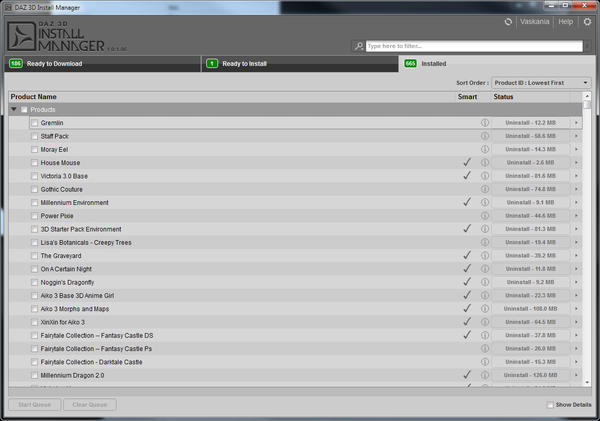Open info icon for Noggin's Dragonfly
600x421 pixels.
485,282
